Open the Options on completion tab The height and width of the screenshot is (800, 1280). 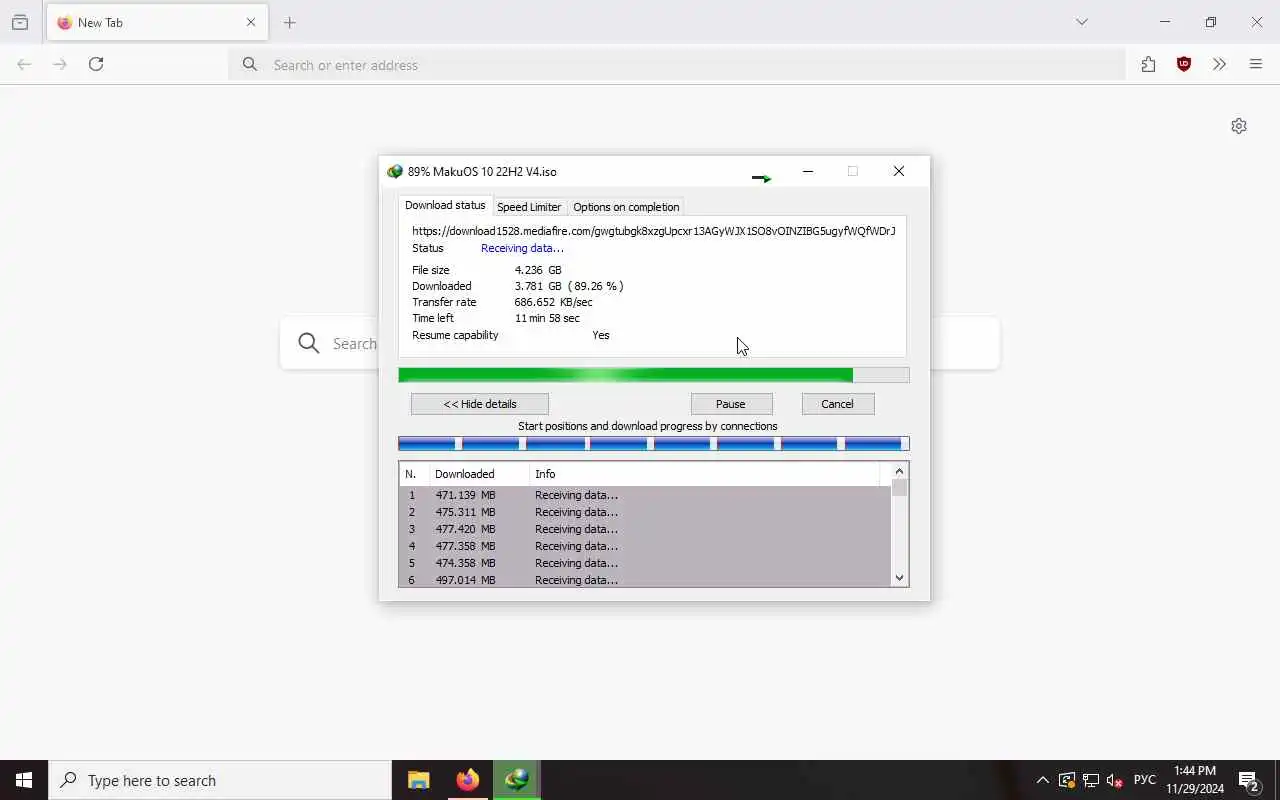626,207
